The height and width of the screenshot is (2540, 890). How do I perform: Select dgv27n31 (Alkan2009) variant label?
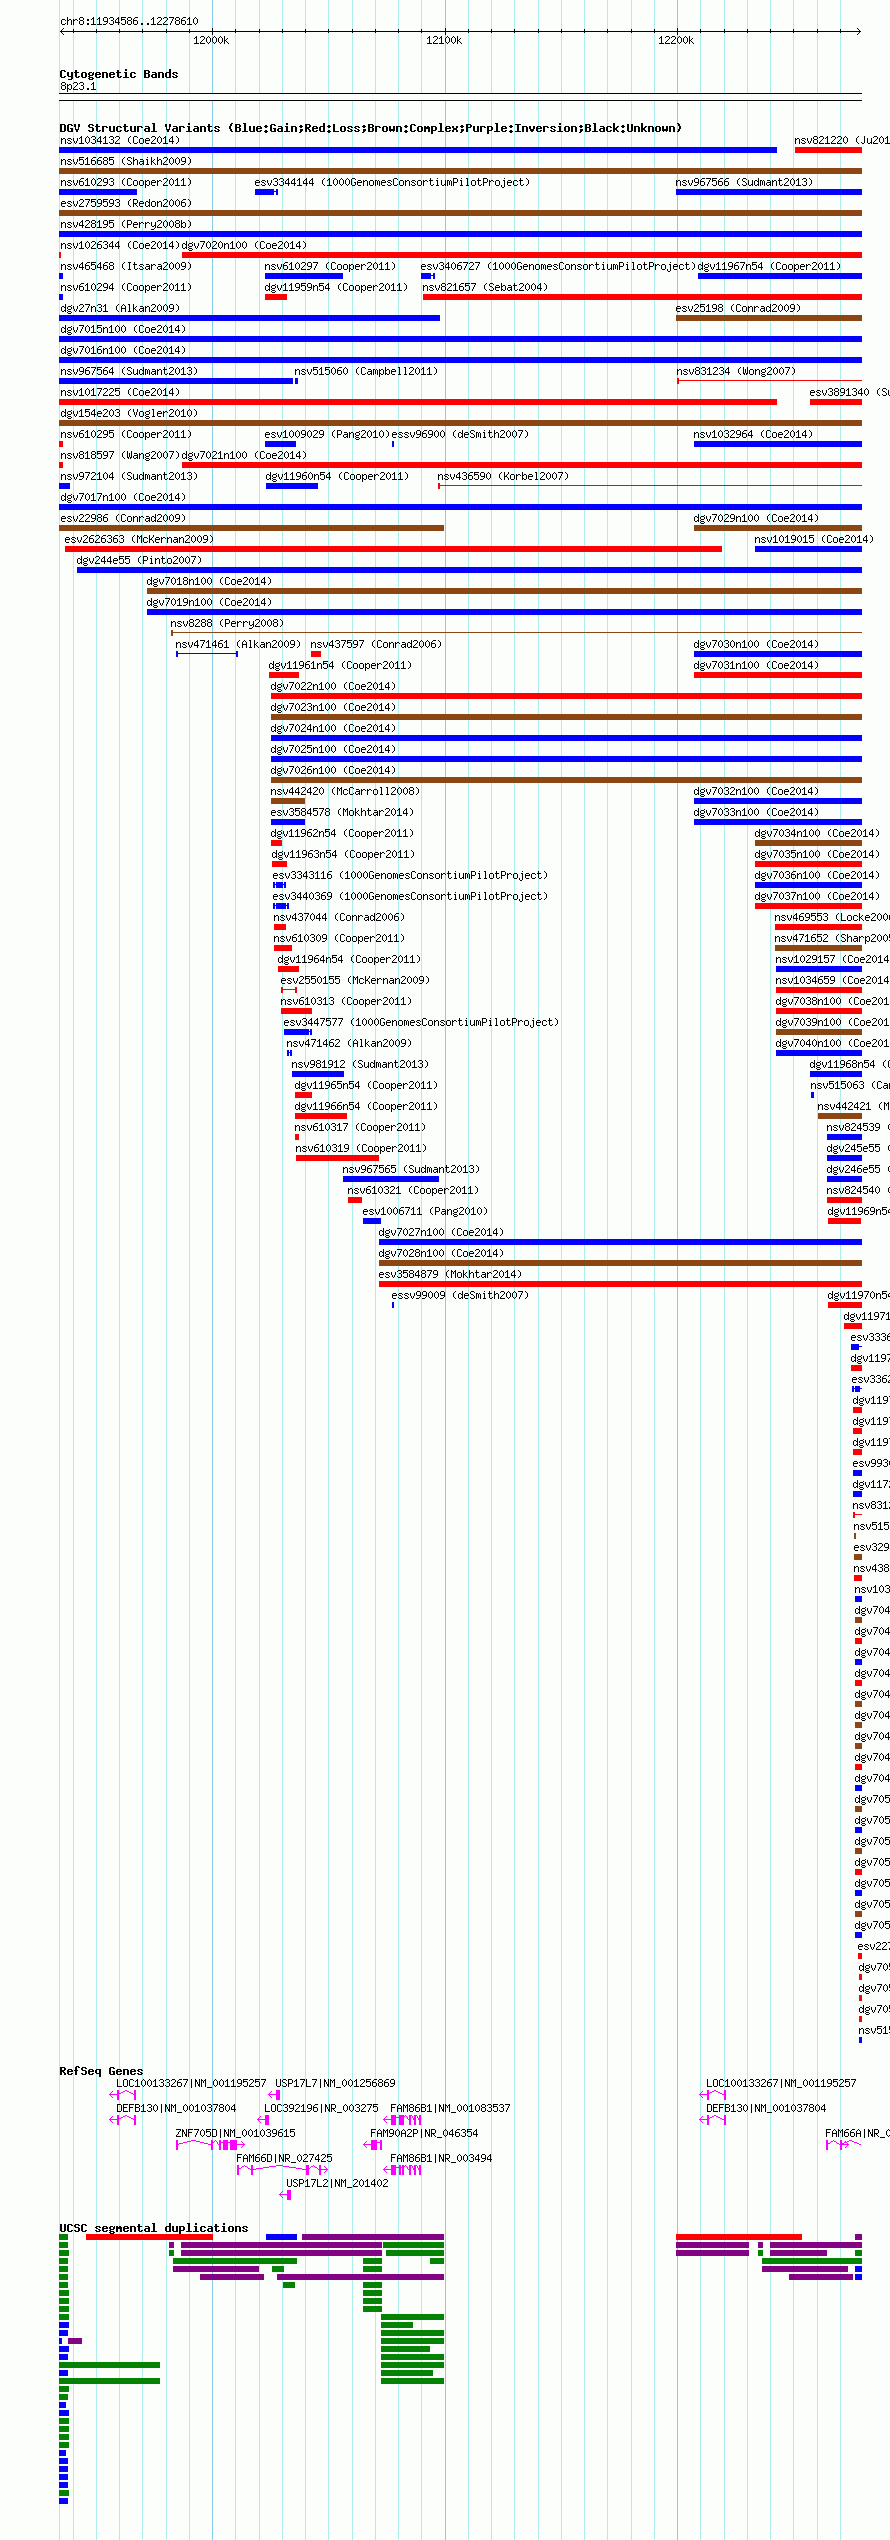tap(120, 308)
